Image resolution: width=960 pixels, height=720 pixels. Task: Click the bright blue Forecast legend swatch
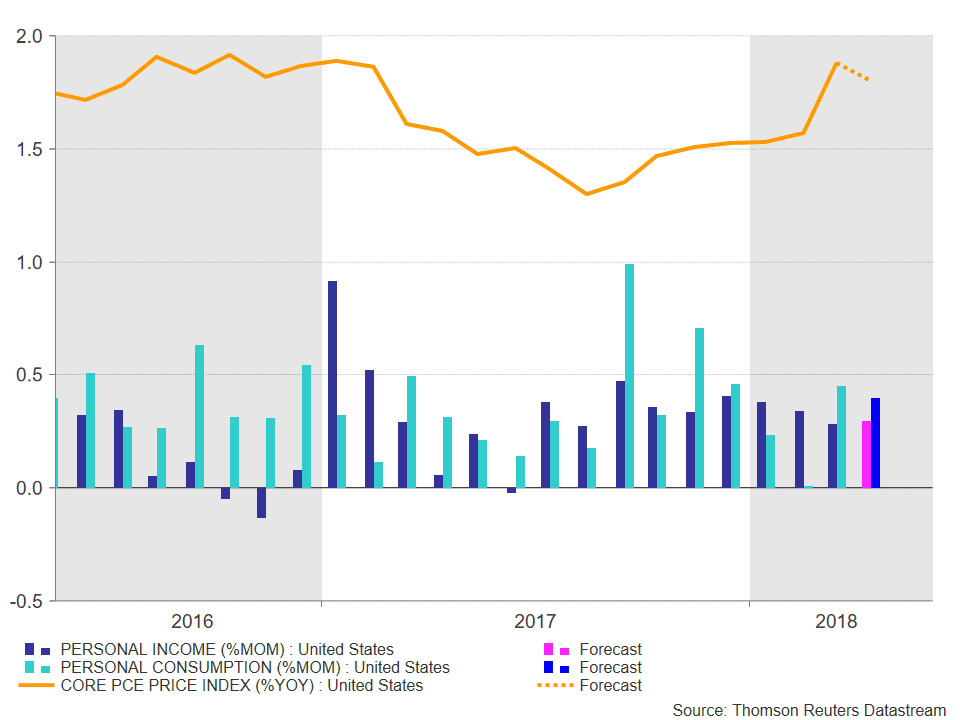coord(557,667)
